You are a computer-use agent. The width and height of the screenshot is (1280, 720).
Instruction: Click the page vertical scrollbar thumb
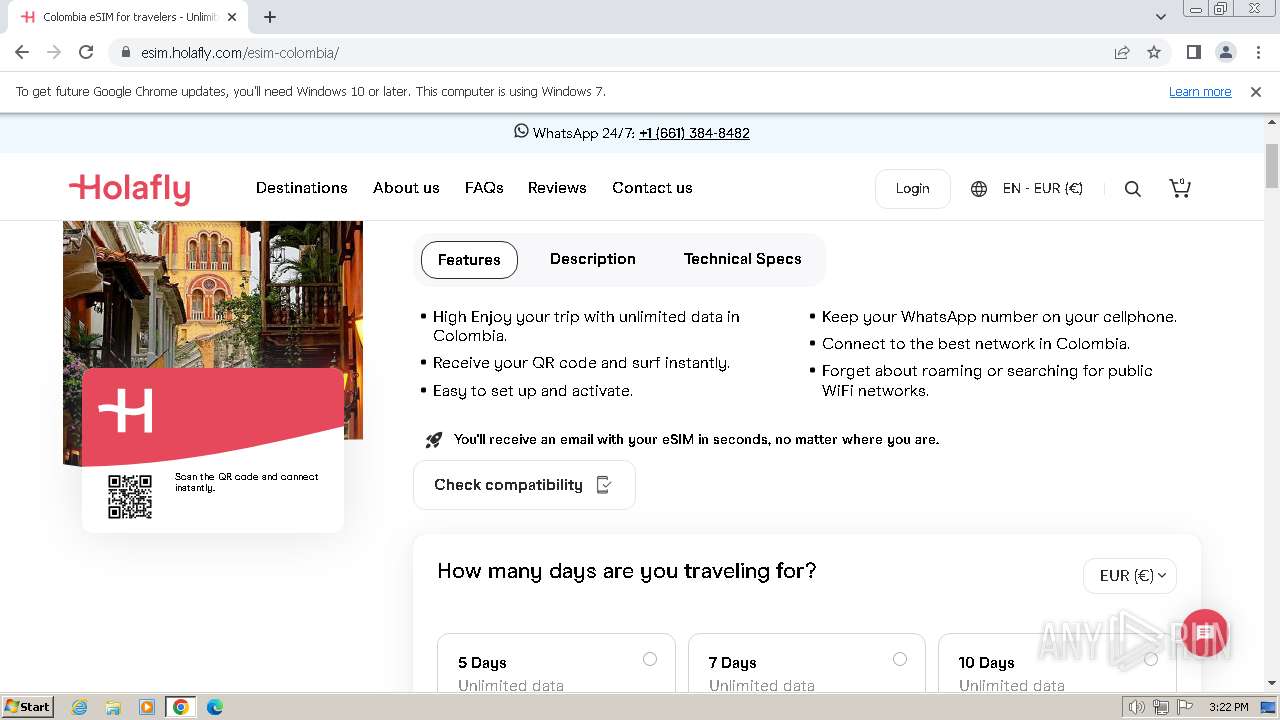(x=1272, y=165)
